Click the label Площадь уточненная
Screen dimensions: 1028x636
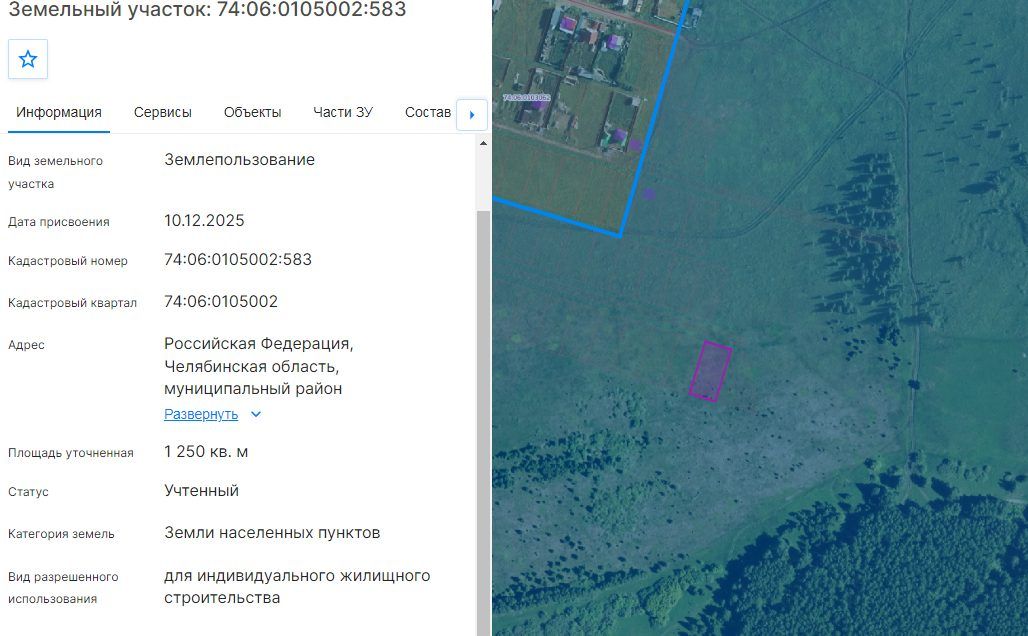71,453
